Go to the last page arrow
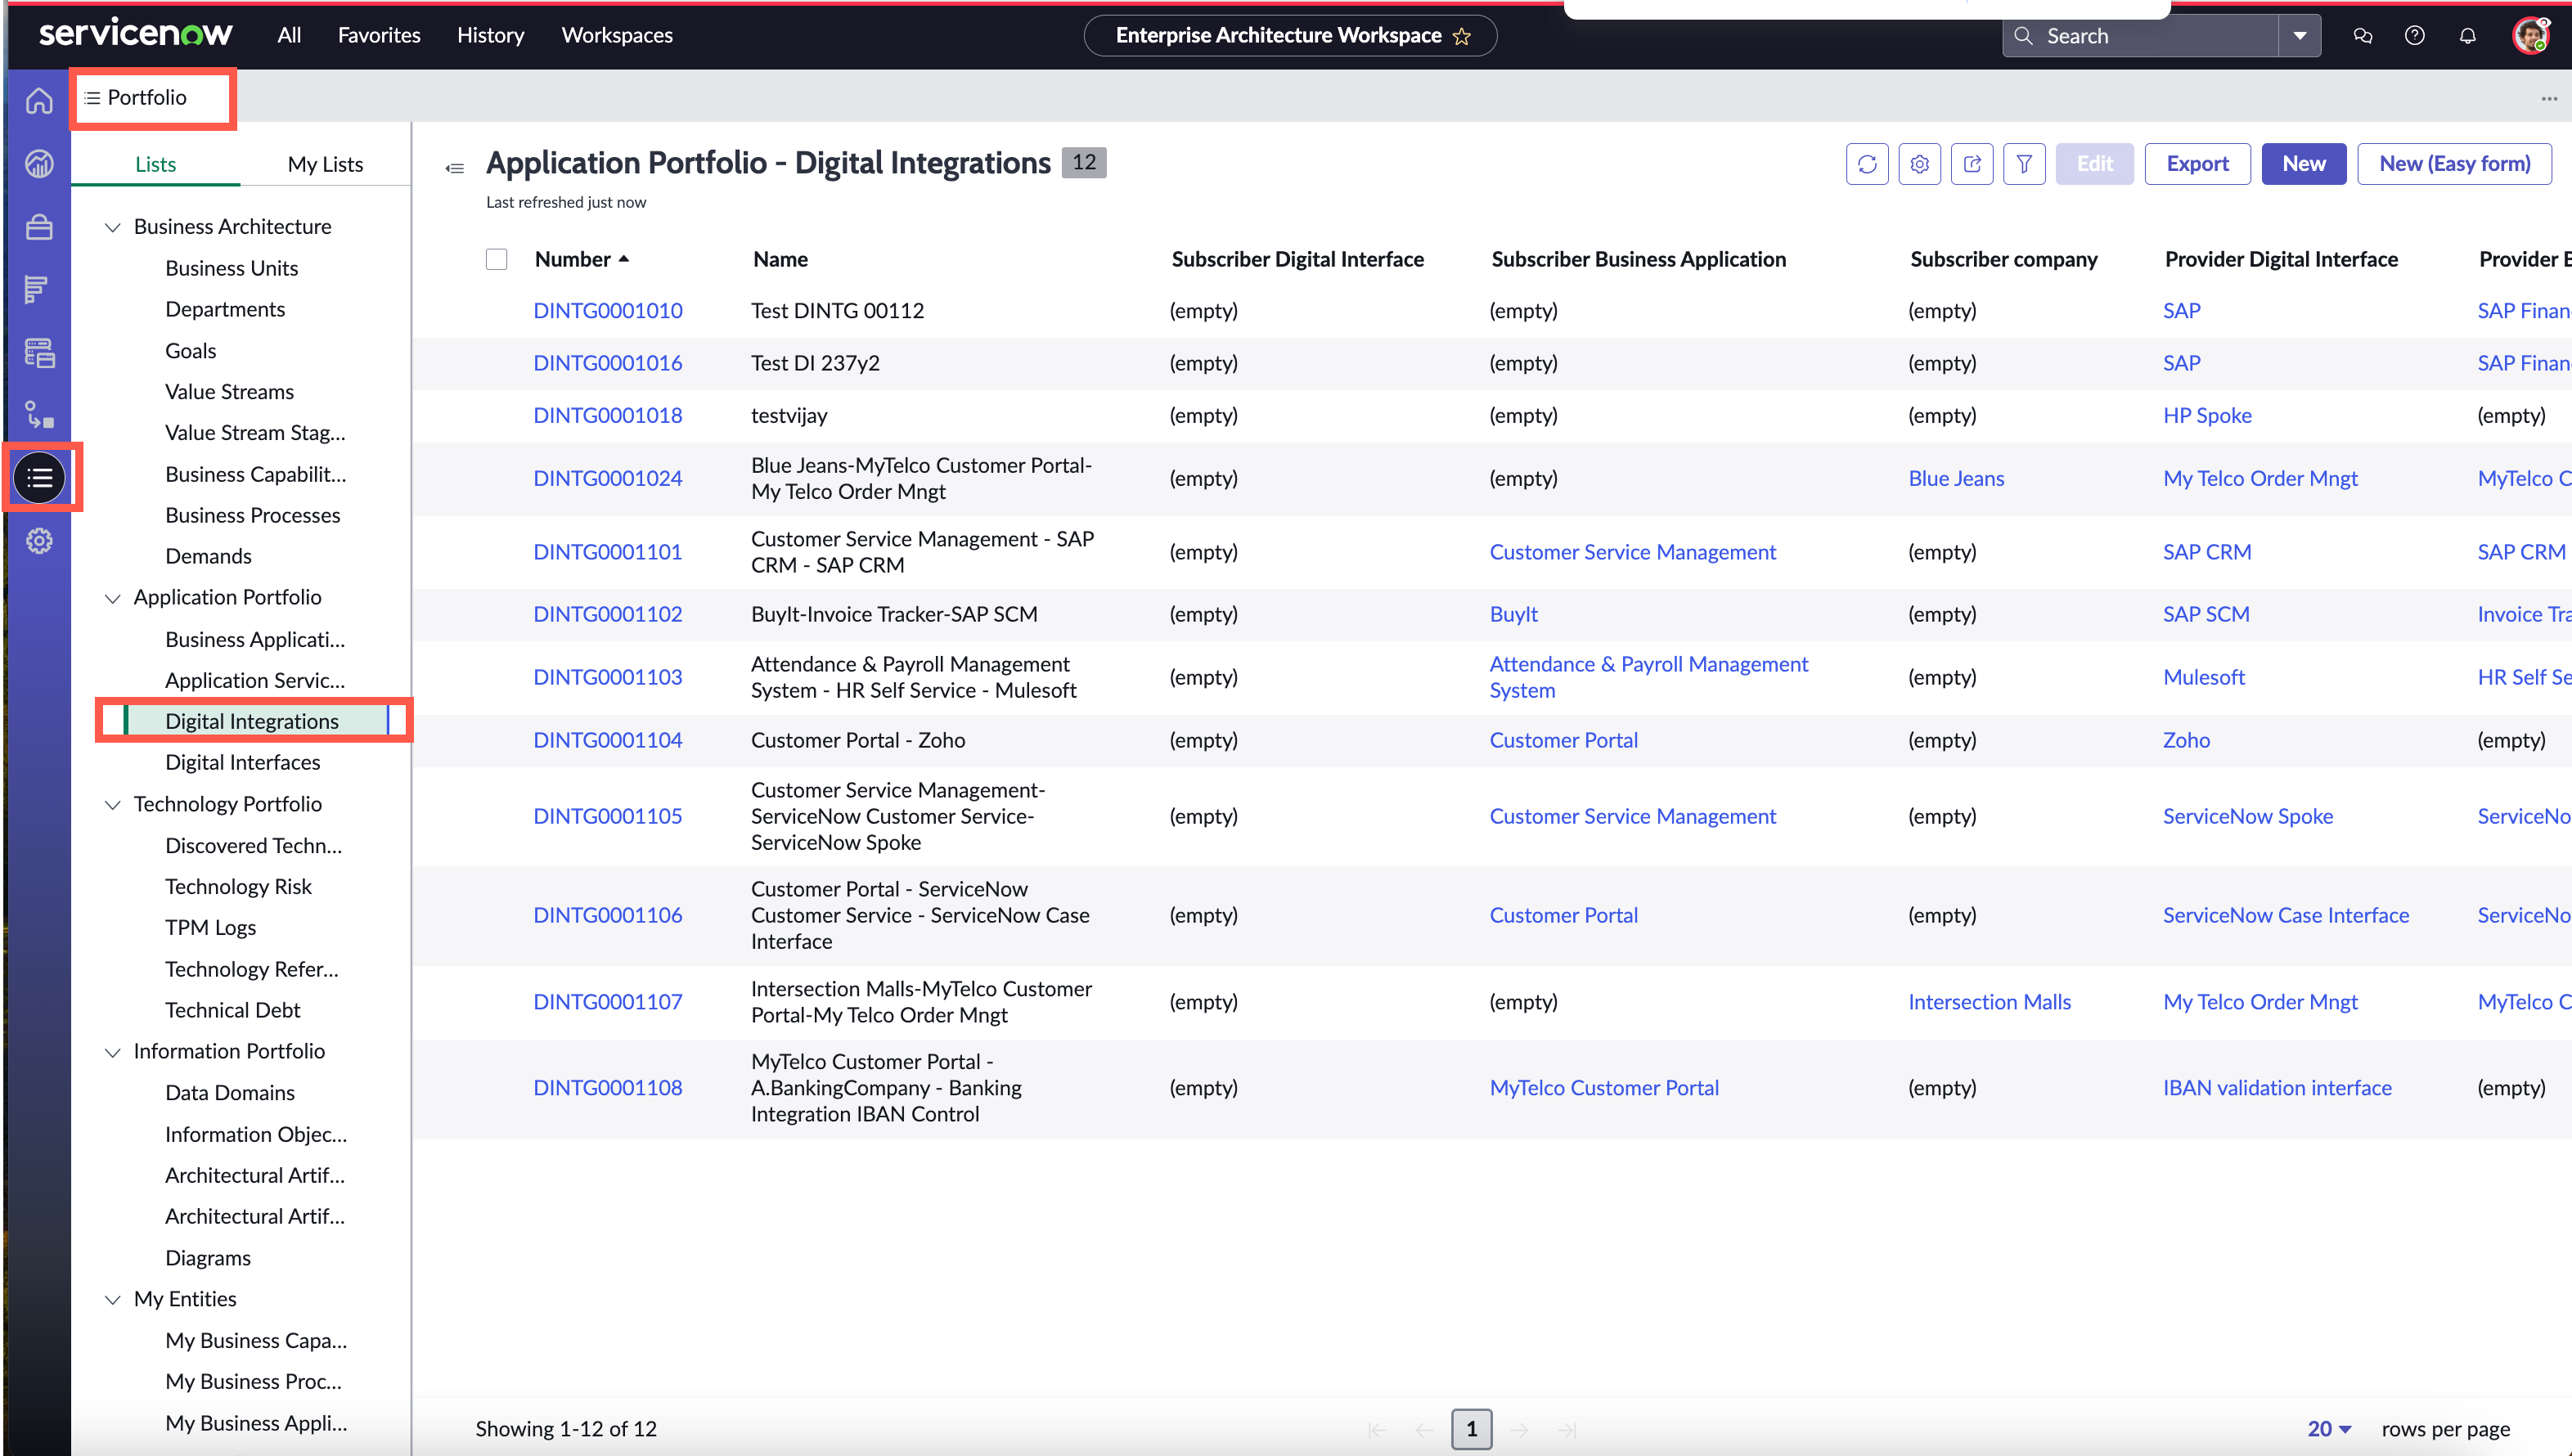Screen dimensions: 2572x1456 click(1567, 1430)
